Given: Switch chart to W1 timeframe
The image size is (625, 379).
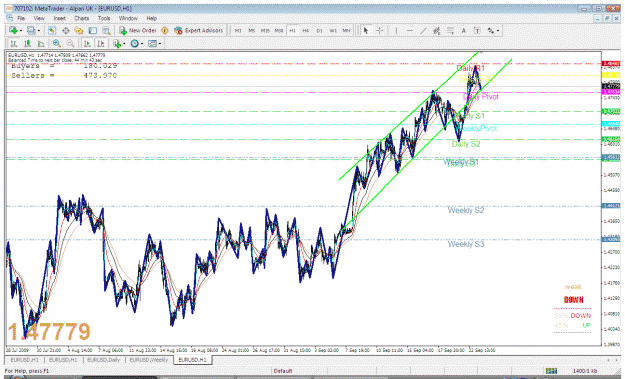Looking at the screenshot, I should (333, 30).
